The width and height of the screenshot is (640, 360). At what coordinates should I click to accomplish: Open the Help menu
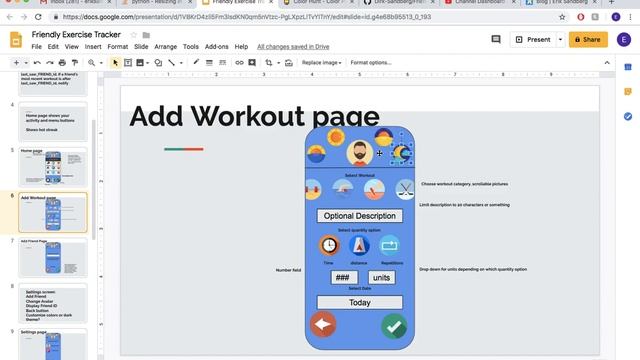coord(241,47)
